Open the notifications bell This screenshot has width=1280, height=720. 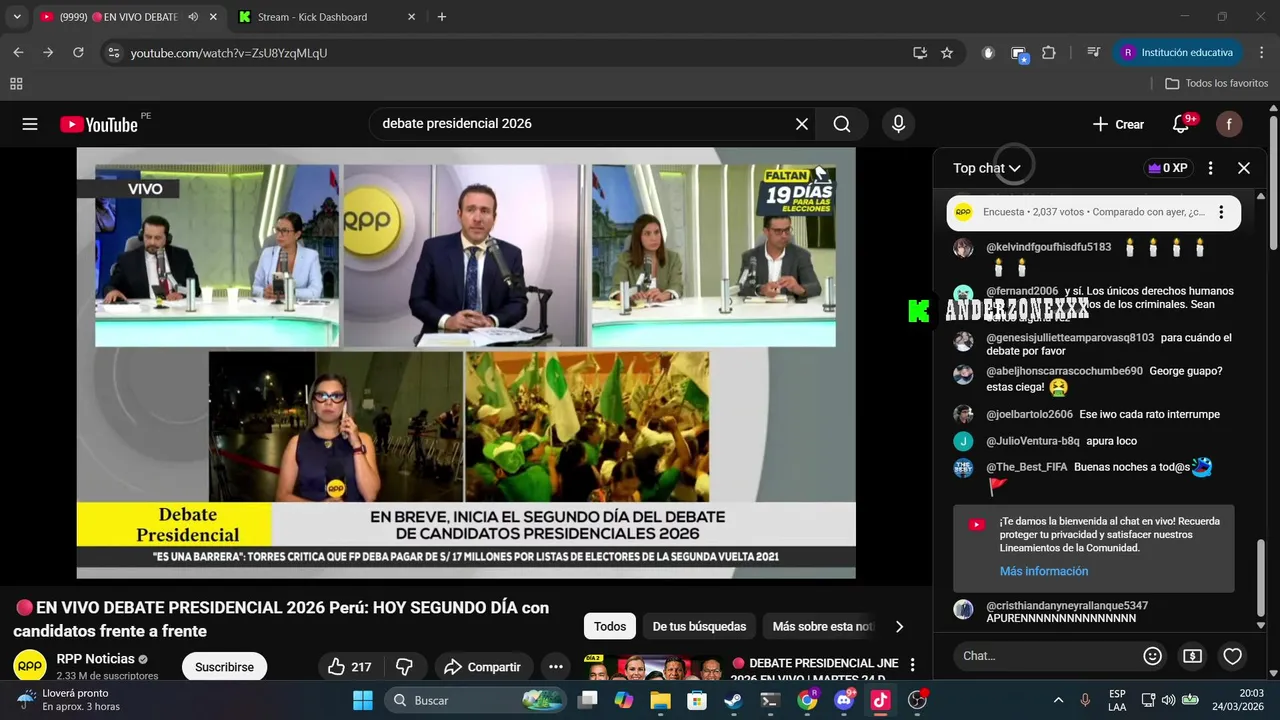pyautogui.click(x=1181, y=124)
